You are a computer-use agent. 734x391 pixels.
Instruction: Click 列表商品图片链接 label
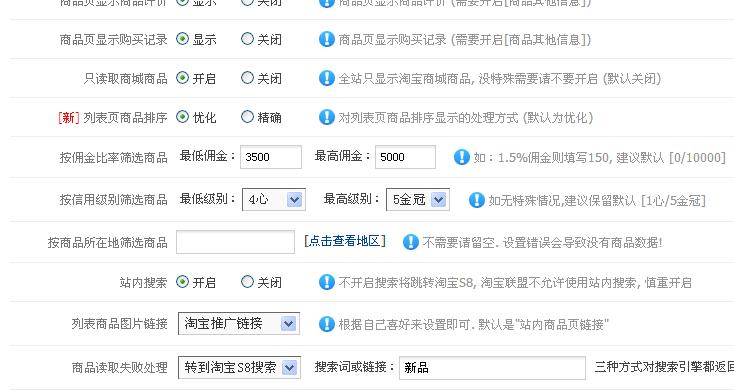tap(119, 324)
